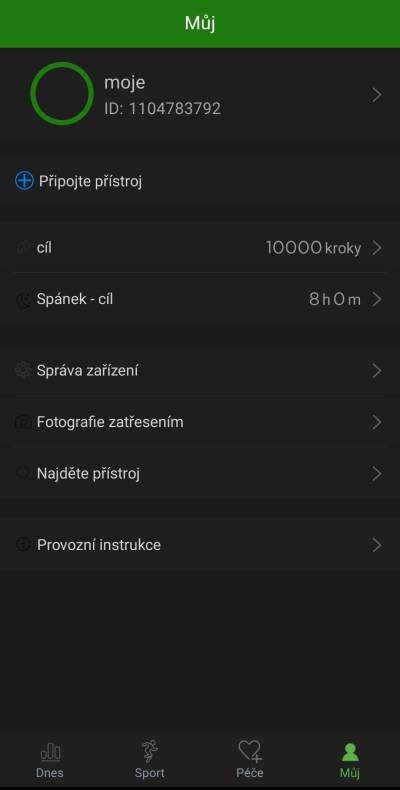The height and width of the screenshot is (790, 400).
Task: Tap the gear icon beside Správa zařízení
Action: coord(23,371)
